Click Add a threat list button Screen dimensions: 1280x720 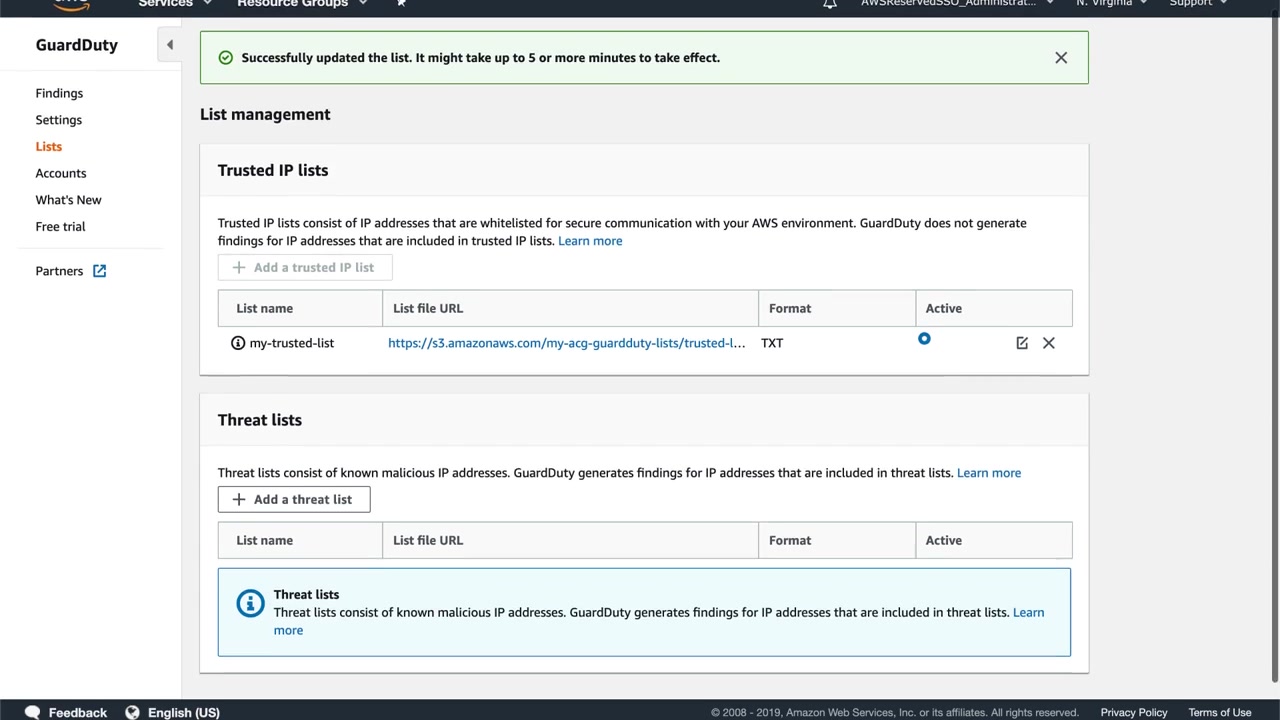(294, 499)
